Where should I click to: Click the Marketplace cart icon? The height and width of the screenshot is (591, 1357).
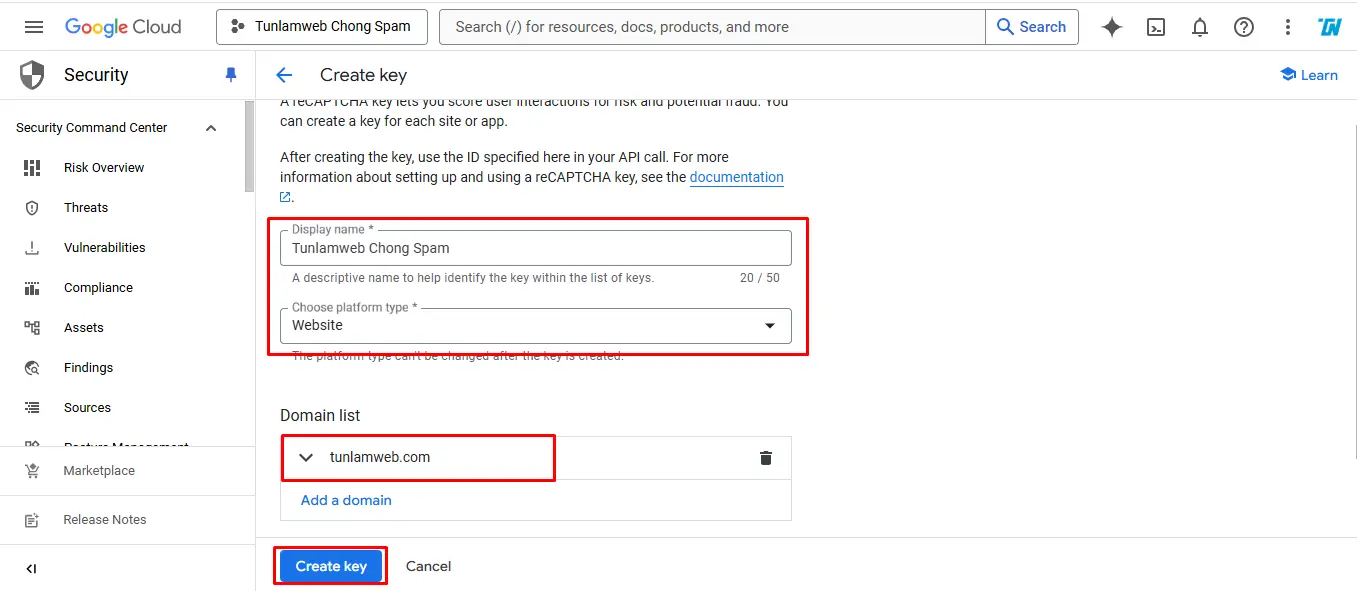click(x=32, y=471)
